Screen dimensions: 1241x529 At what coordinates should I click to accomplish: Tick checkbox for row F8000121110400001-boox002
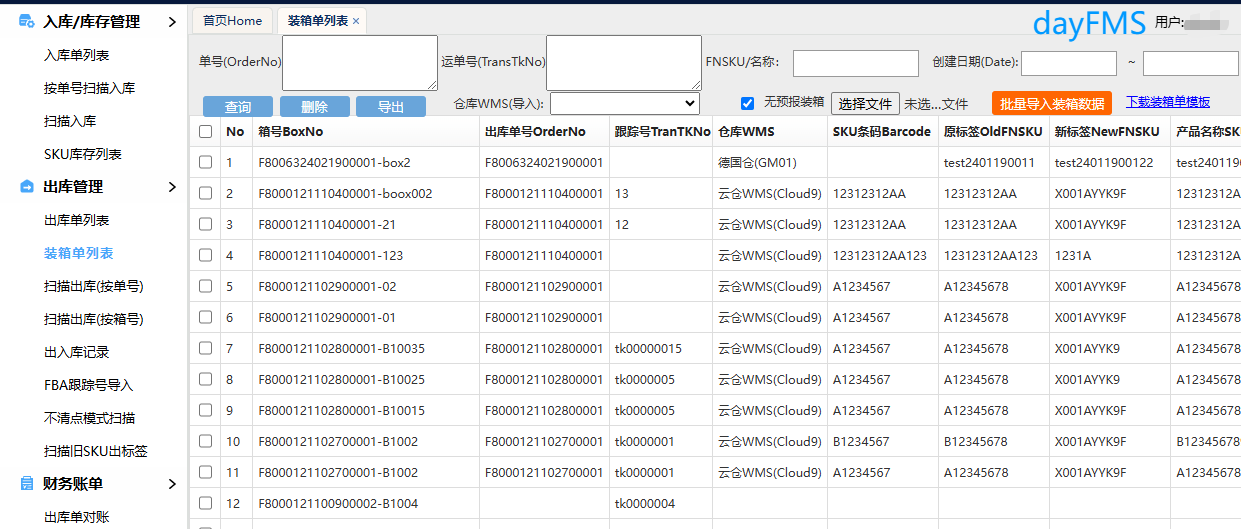pos(205,193)
